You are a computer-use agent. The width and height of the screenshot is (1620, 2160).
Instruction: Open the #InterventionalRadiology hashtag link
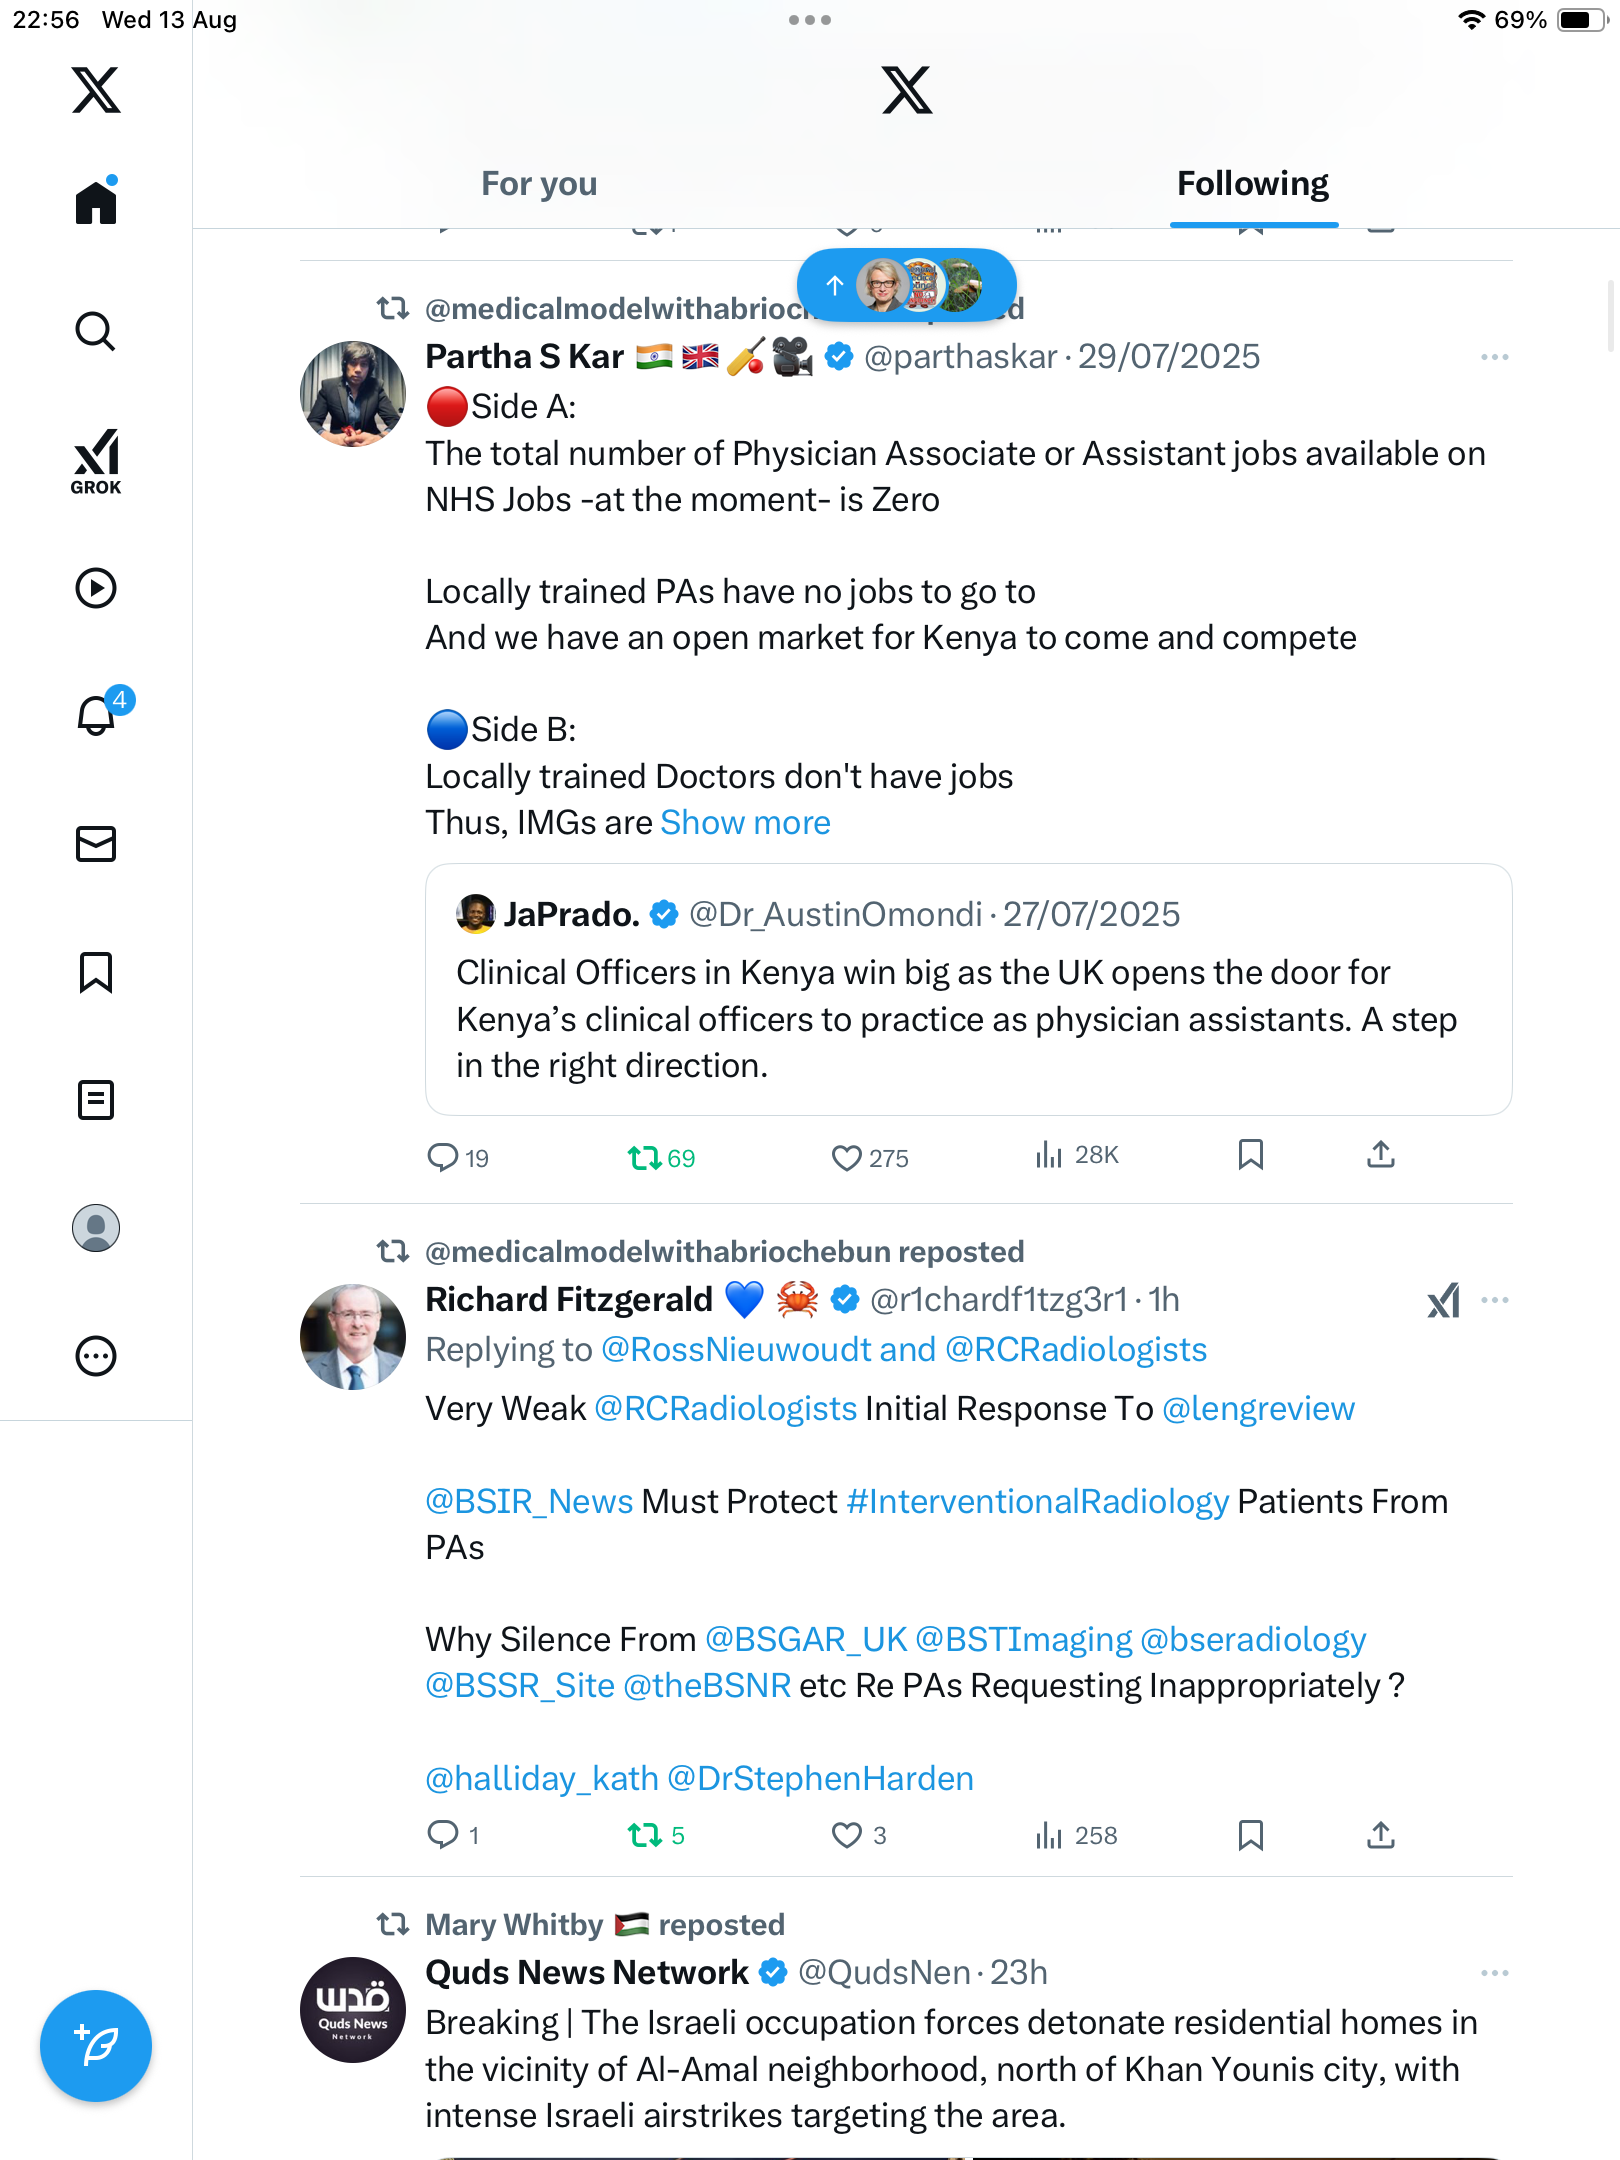1037,1502
